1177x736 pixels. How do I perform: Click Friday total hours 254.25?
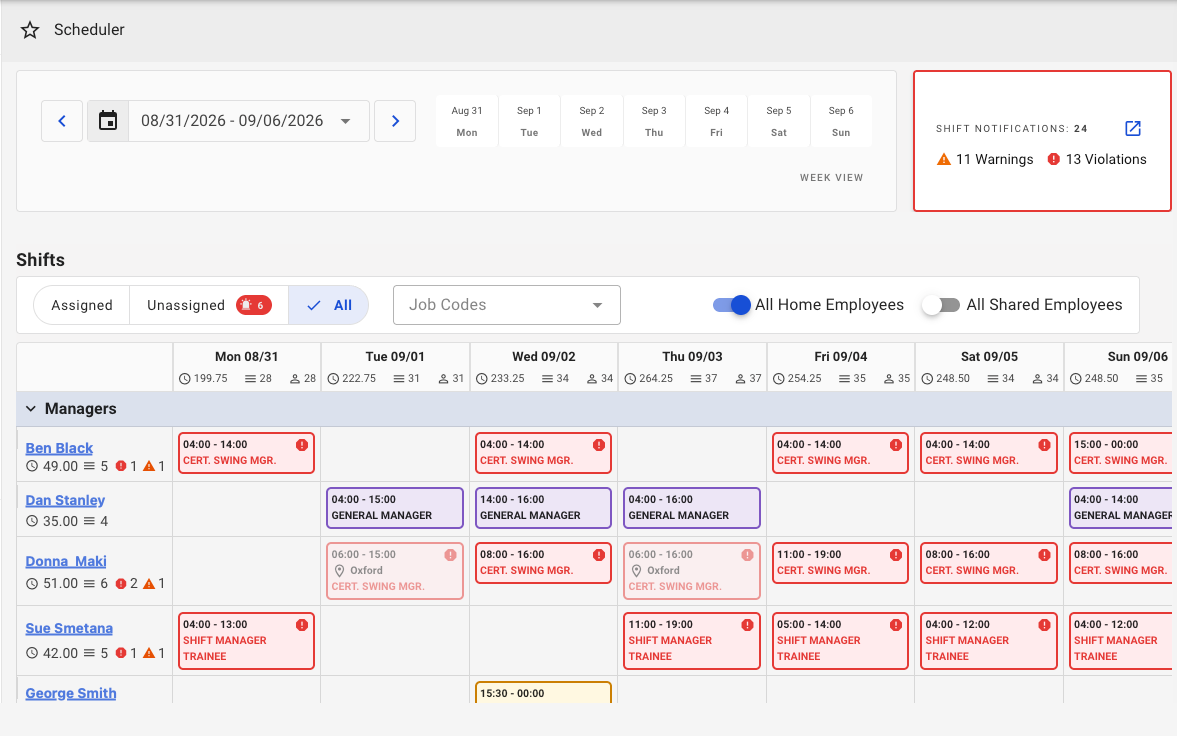(805, 379)
